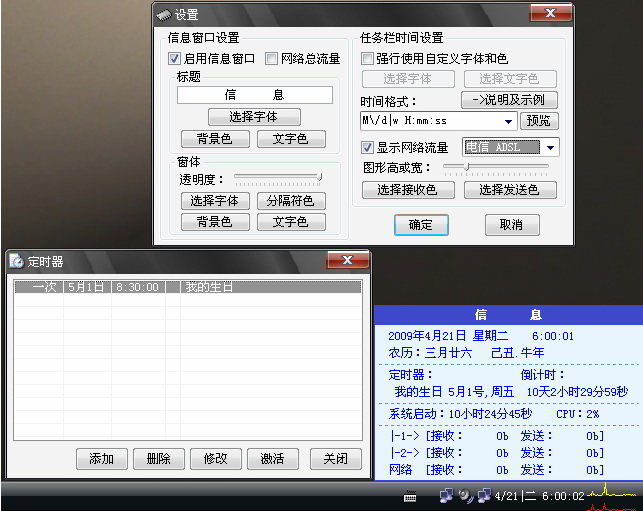This screenshot has height=511, width=643.
Task: Click the taskbar clock 6:00:02
Action: [x=563, y=496]
